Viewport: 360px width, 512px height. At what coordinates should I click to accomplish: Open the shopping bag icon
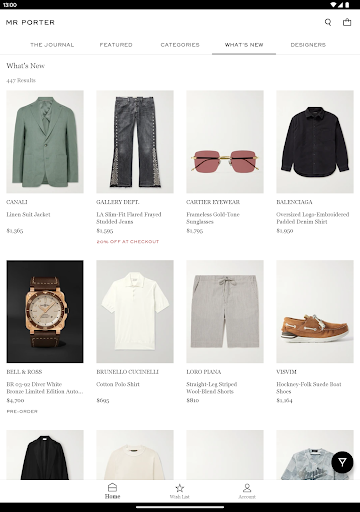(x=347, y=22)
